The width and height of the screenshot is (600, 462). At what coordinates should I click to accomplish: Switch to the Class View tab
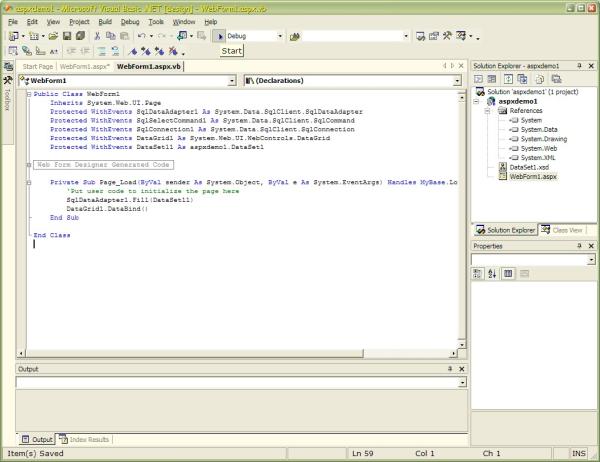562,230
